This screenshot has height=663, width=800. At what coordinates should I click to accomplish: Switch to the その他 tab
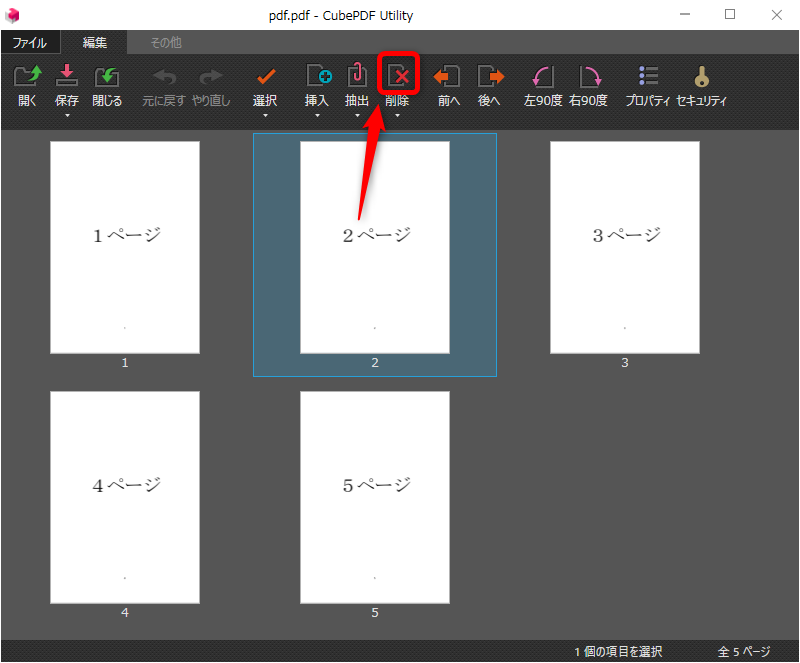[166, 42]
